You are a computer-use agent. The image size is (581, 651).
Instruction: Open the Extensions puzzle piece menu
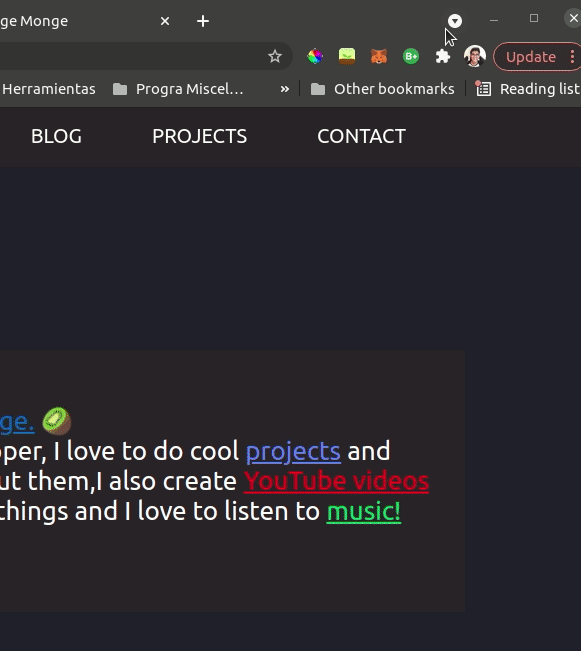443,56
